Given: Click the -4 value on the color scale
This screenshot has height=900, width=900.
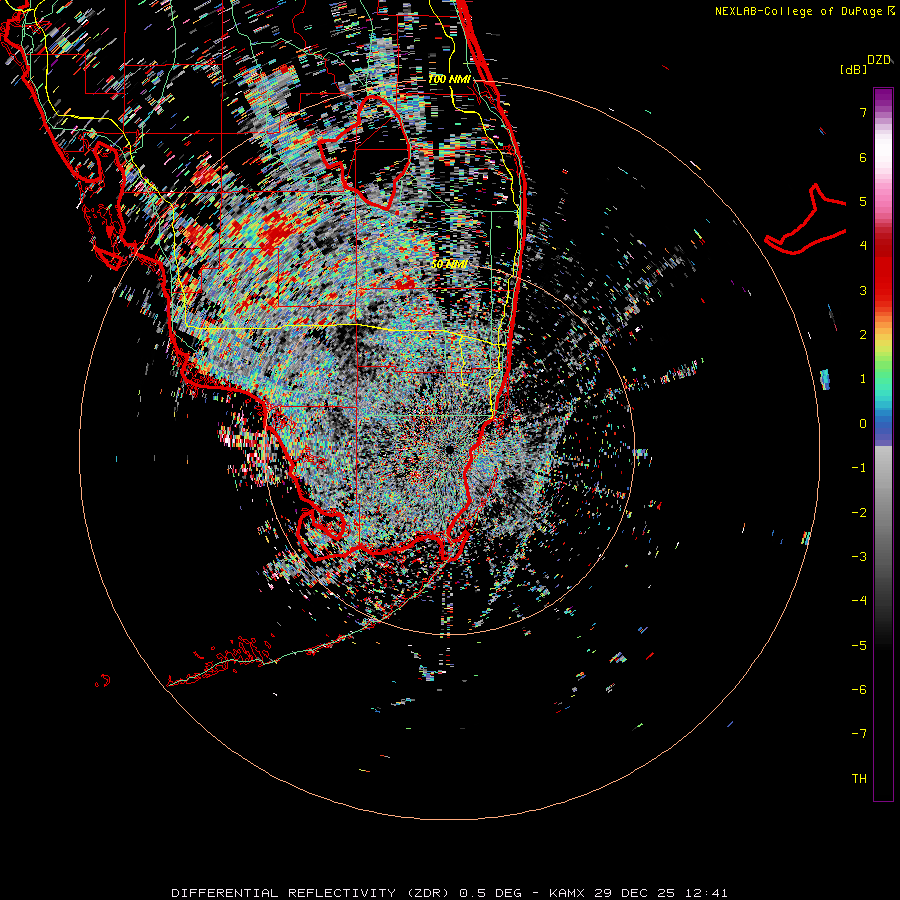Looking at the screenshot, I should 859,601.
